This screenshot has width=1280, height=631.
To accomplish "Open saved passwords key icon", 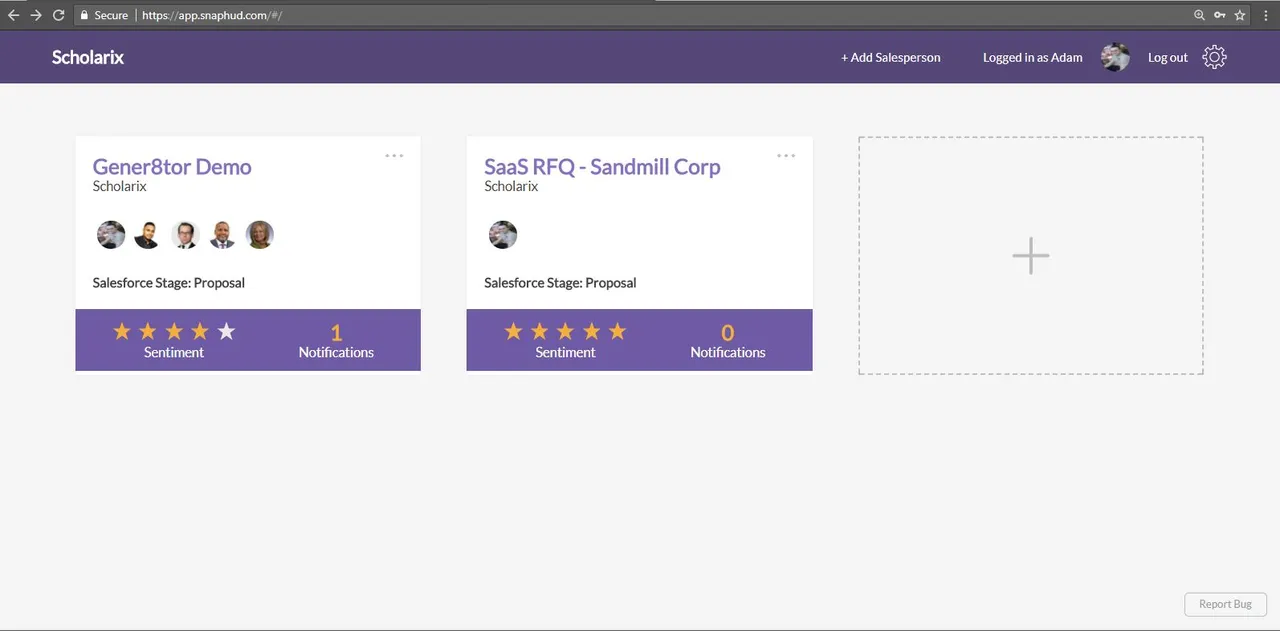I will 1219,15.
